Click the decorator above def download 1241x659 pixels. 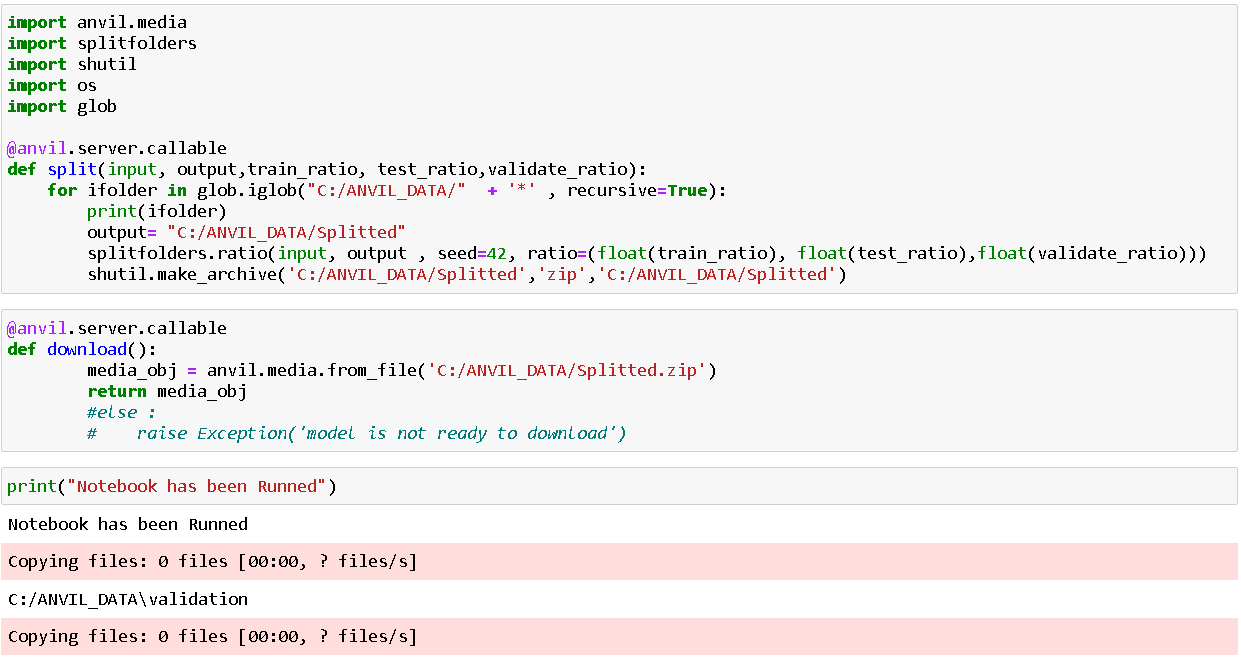tap(117, 328)
